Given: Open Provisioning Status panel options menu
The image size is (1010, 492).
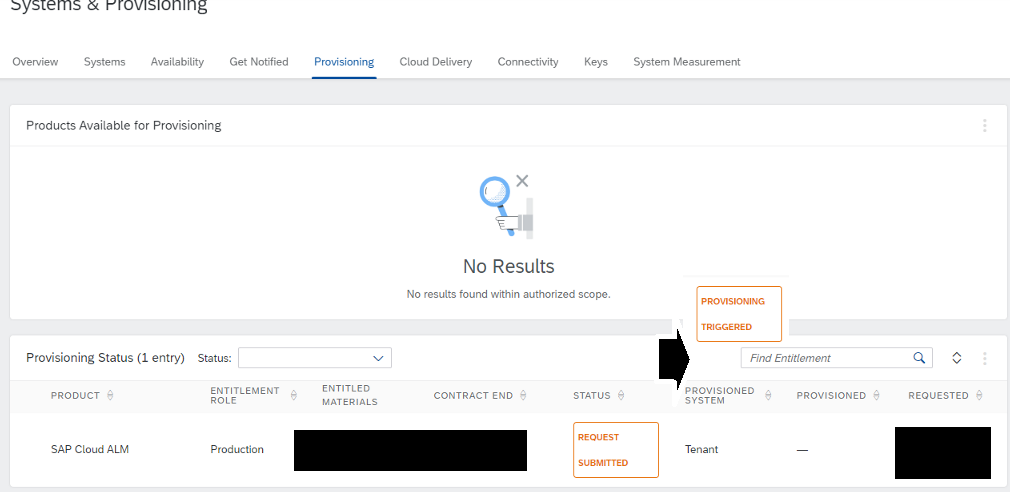Looking at the screenshot, I should click(x=984, y=358).
